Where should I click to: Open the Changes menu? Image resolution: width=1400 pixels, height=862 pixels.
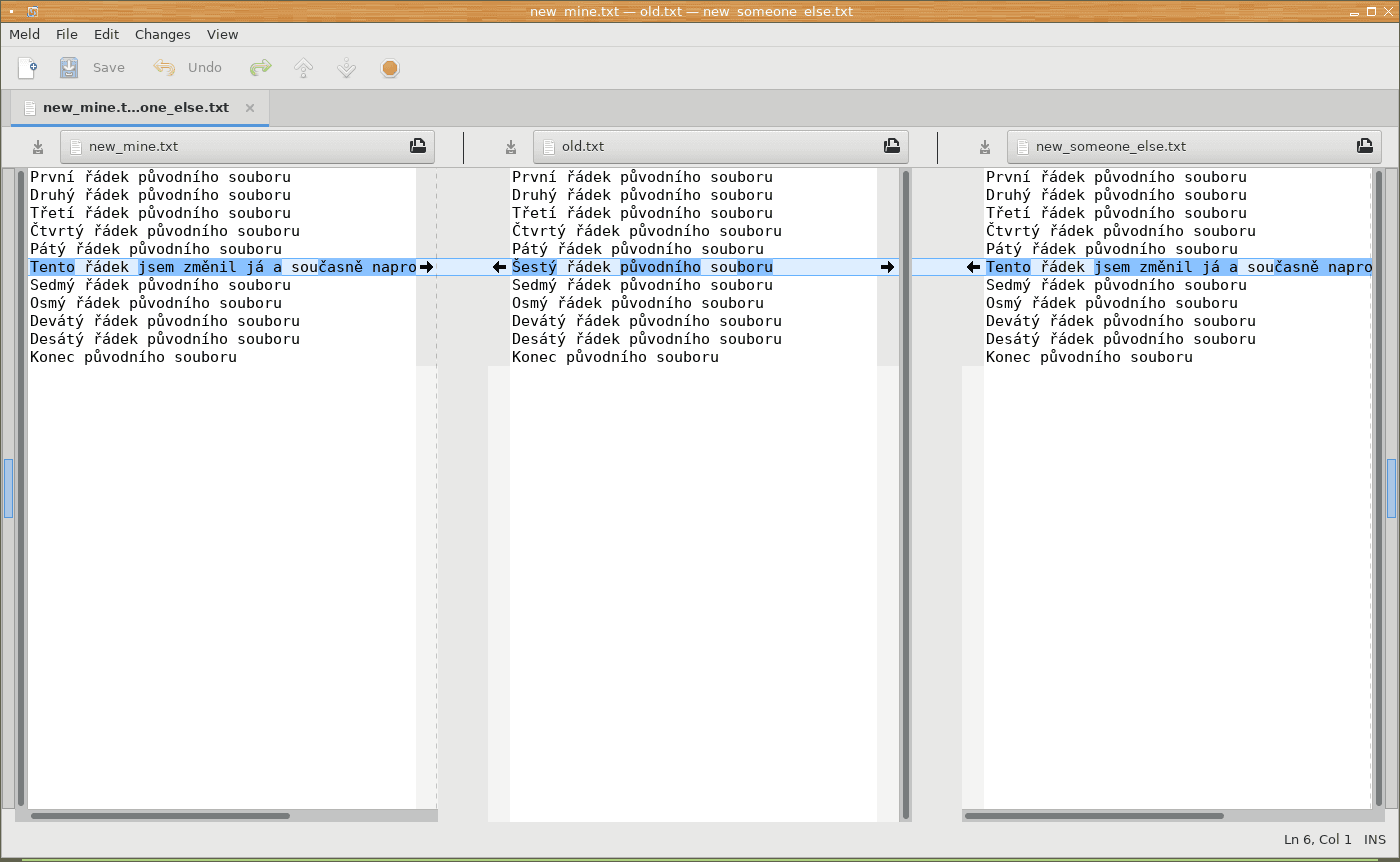click(x=162, y=34)
